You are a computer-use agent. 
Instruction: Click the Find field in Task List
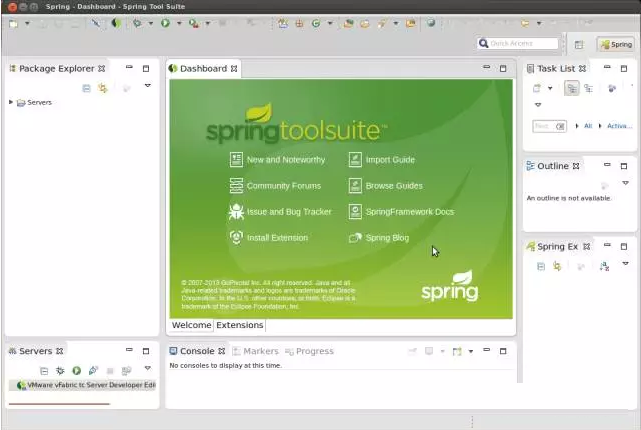[x=549, y=126]
